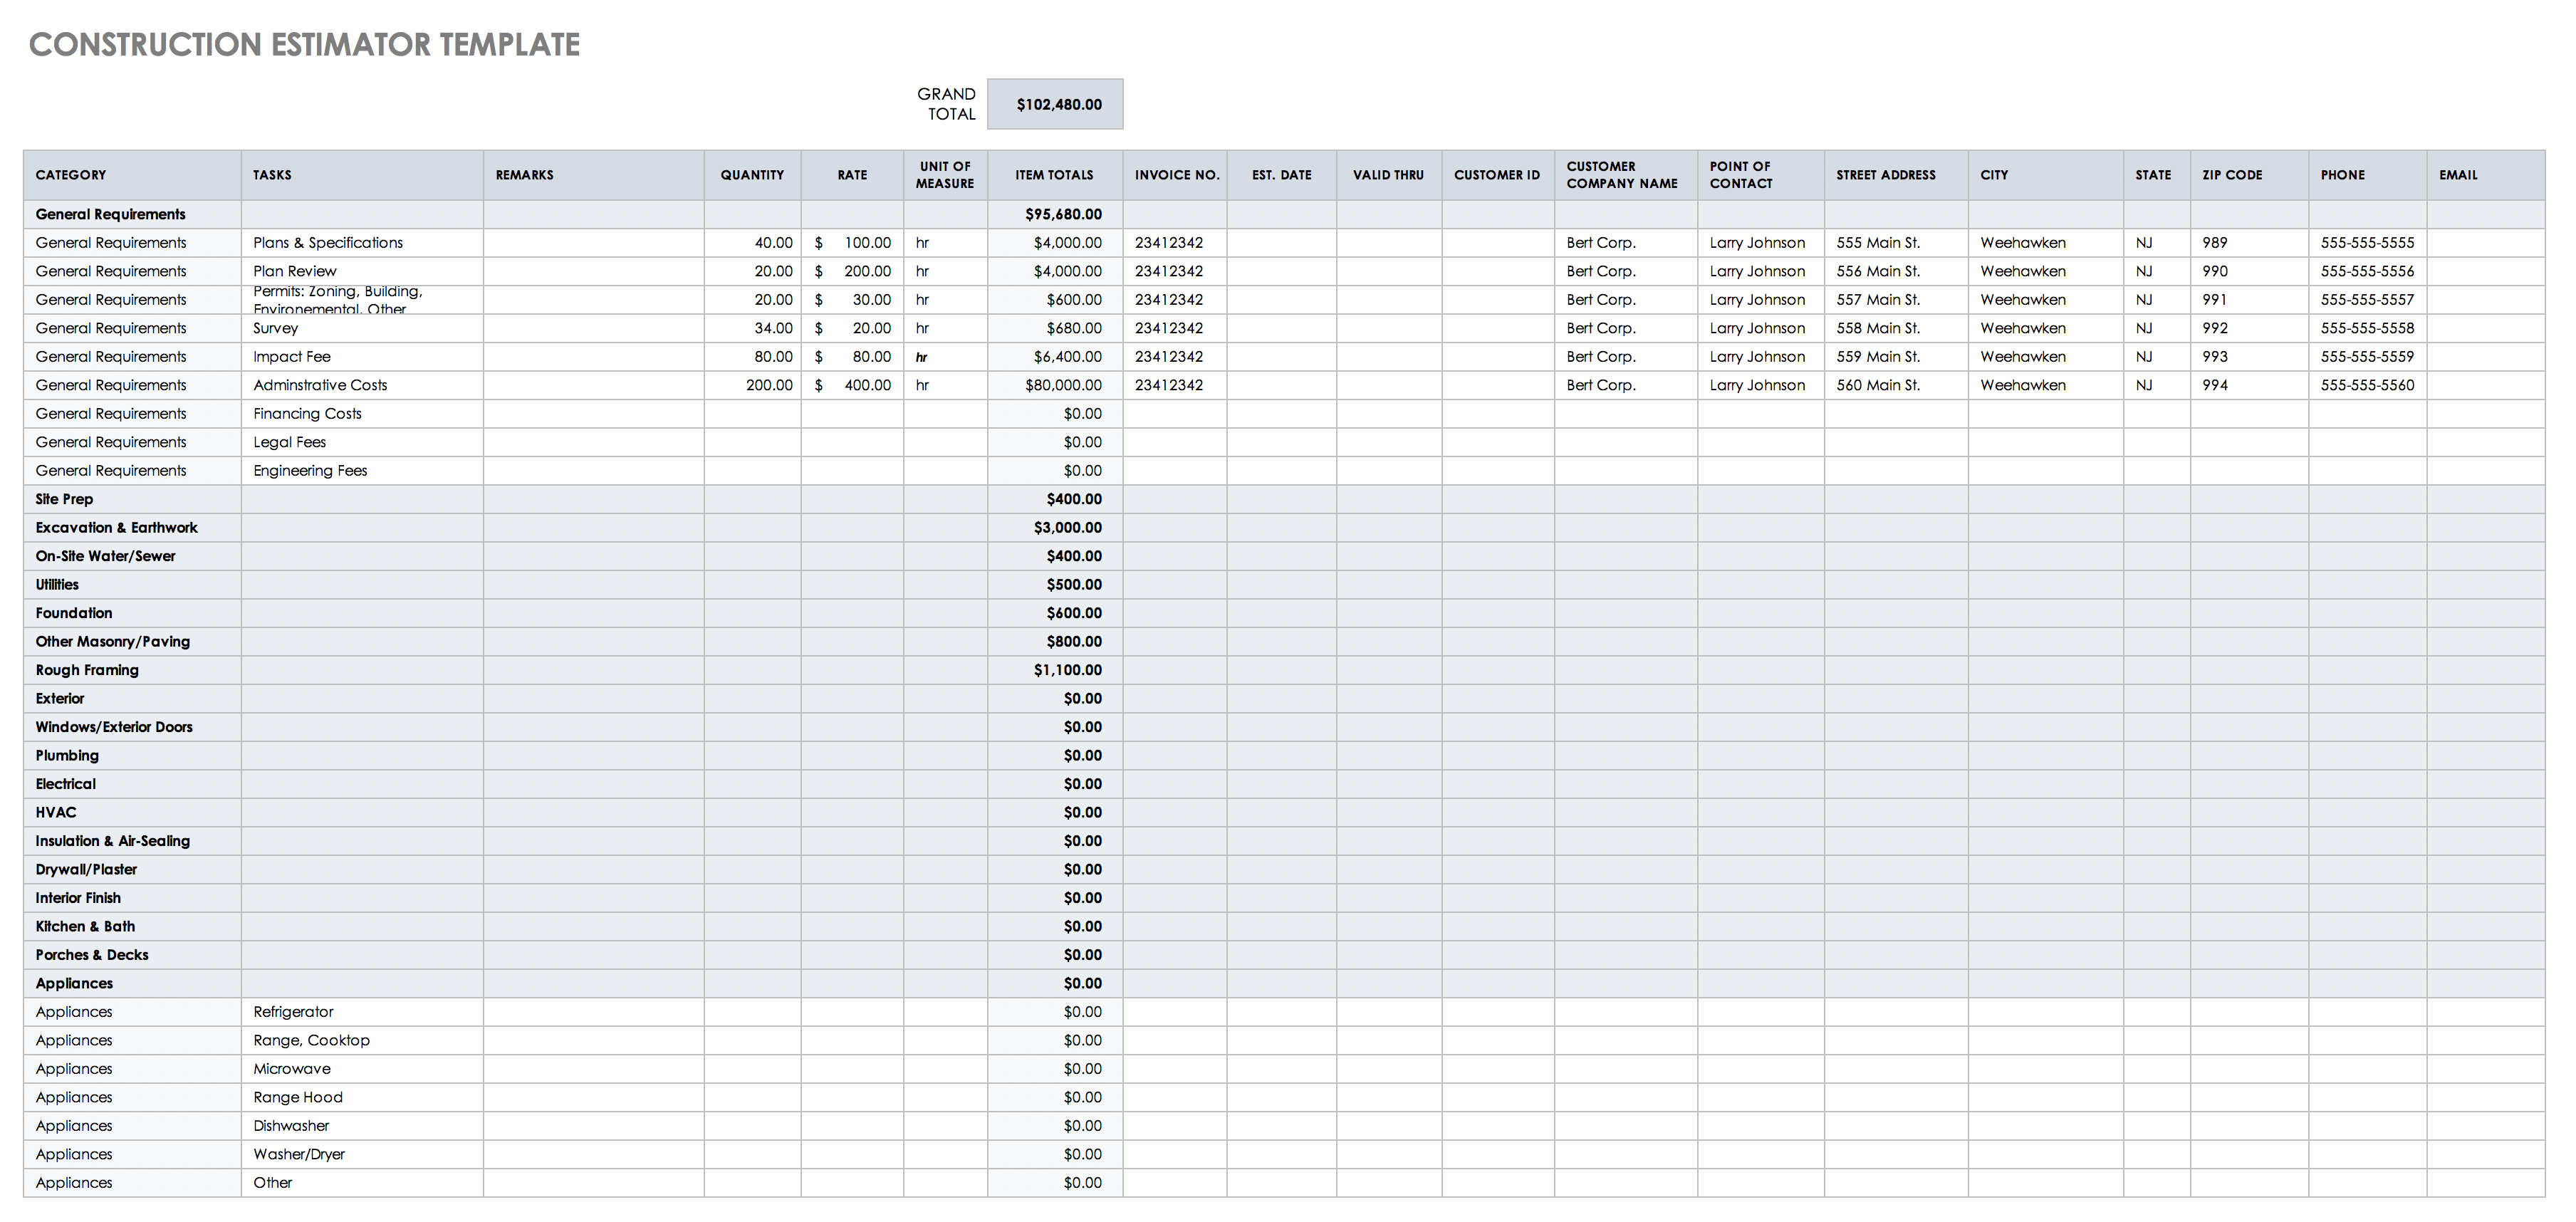Select the rate 400.00 cell

[x=866, y=385]
